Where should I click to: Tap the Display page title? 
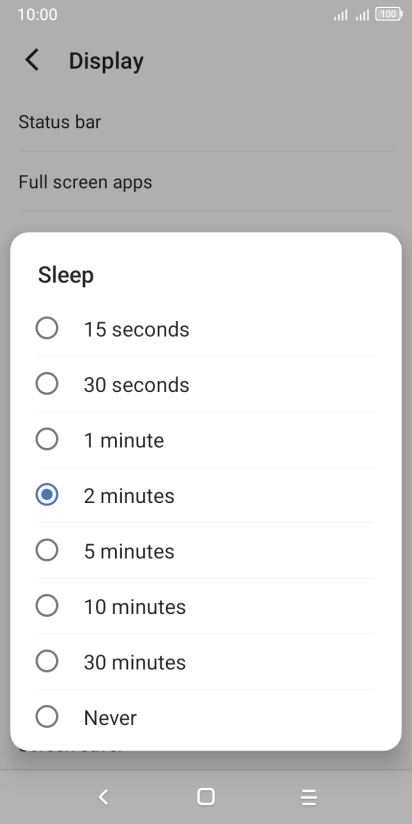[106, 61]
